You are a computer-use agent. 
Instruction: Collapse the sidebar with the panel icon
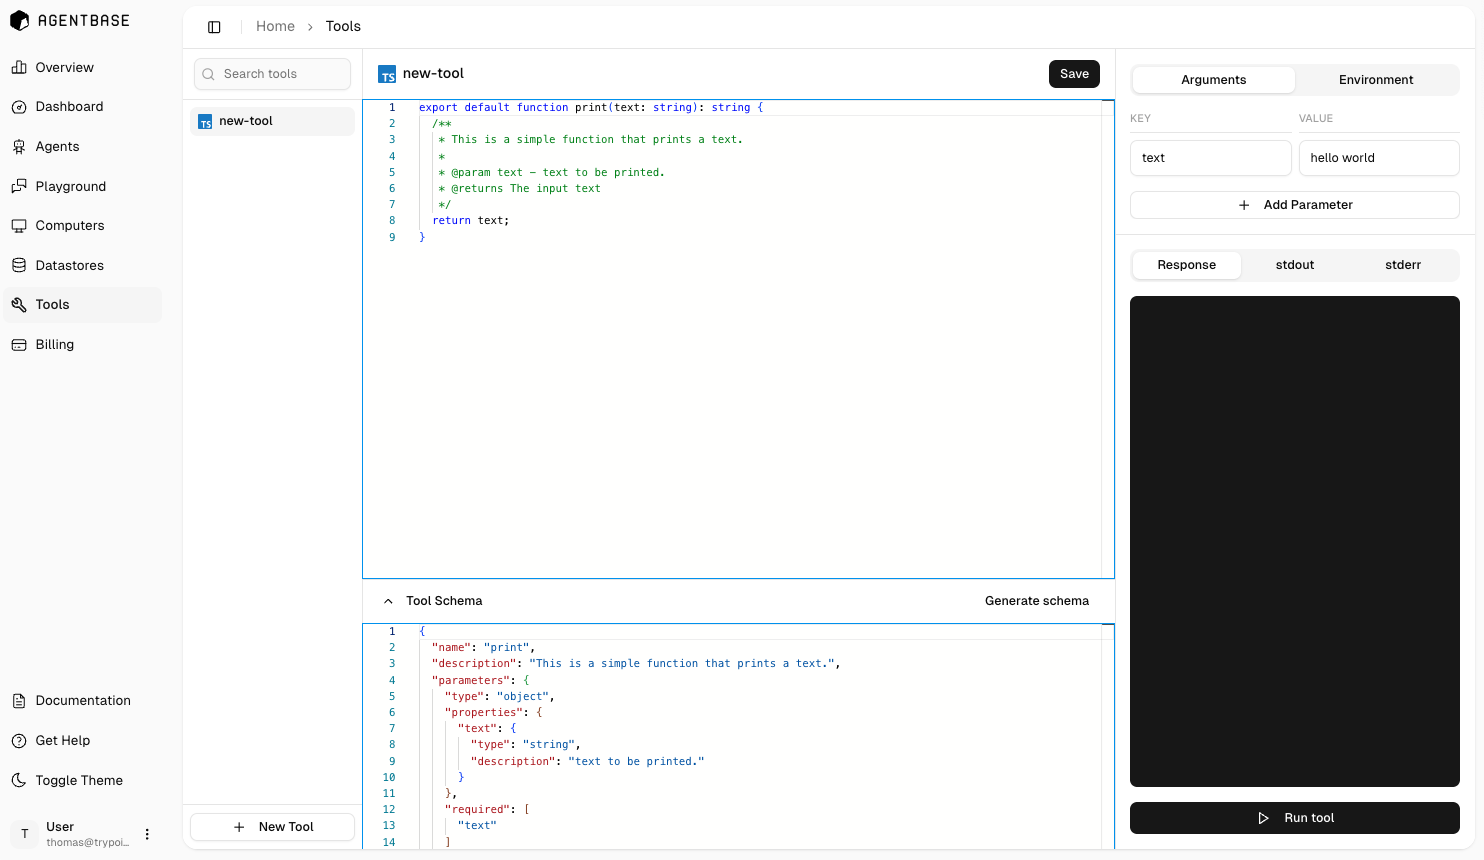coord(214,26)
